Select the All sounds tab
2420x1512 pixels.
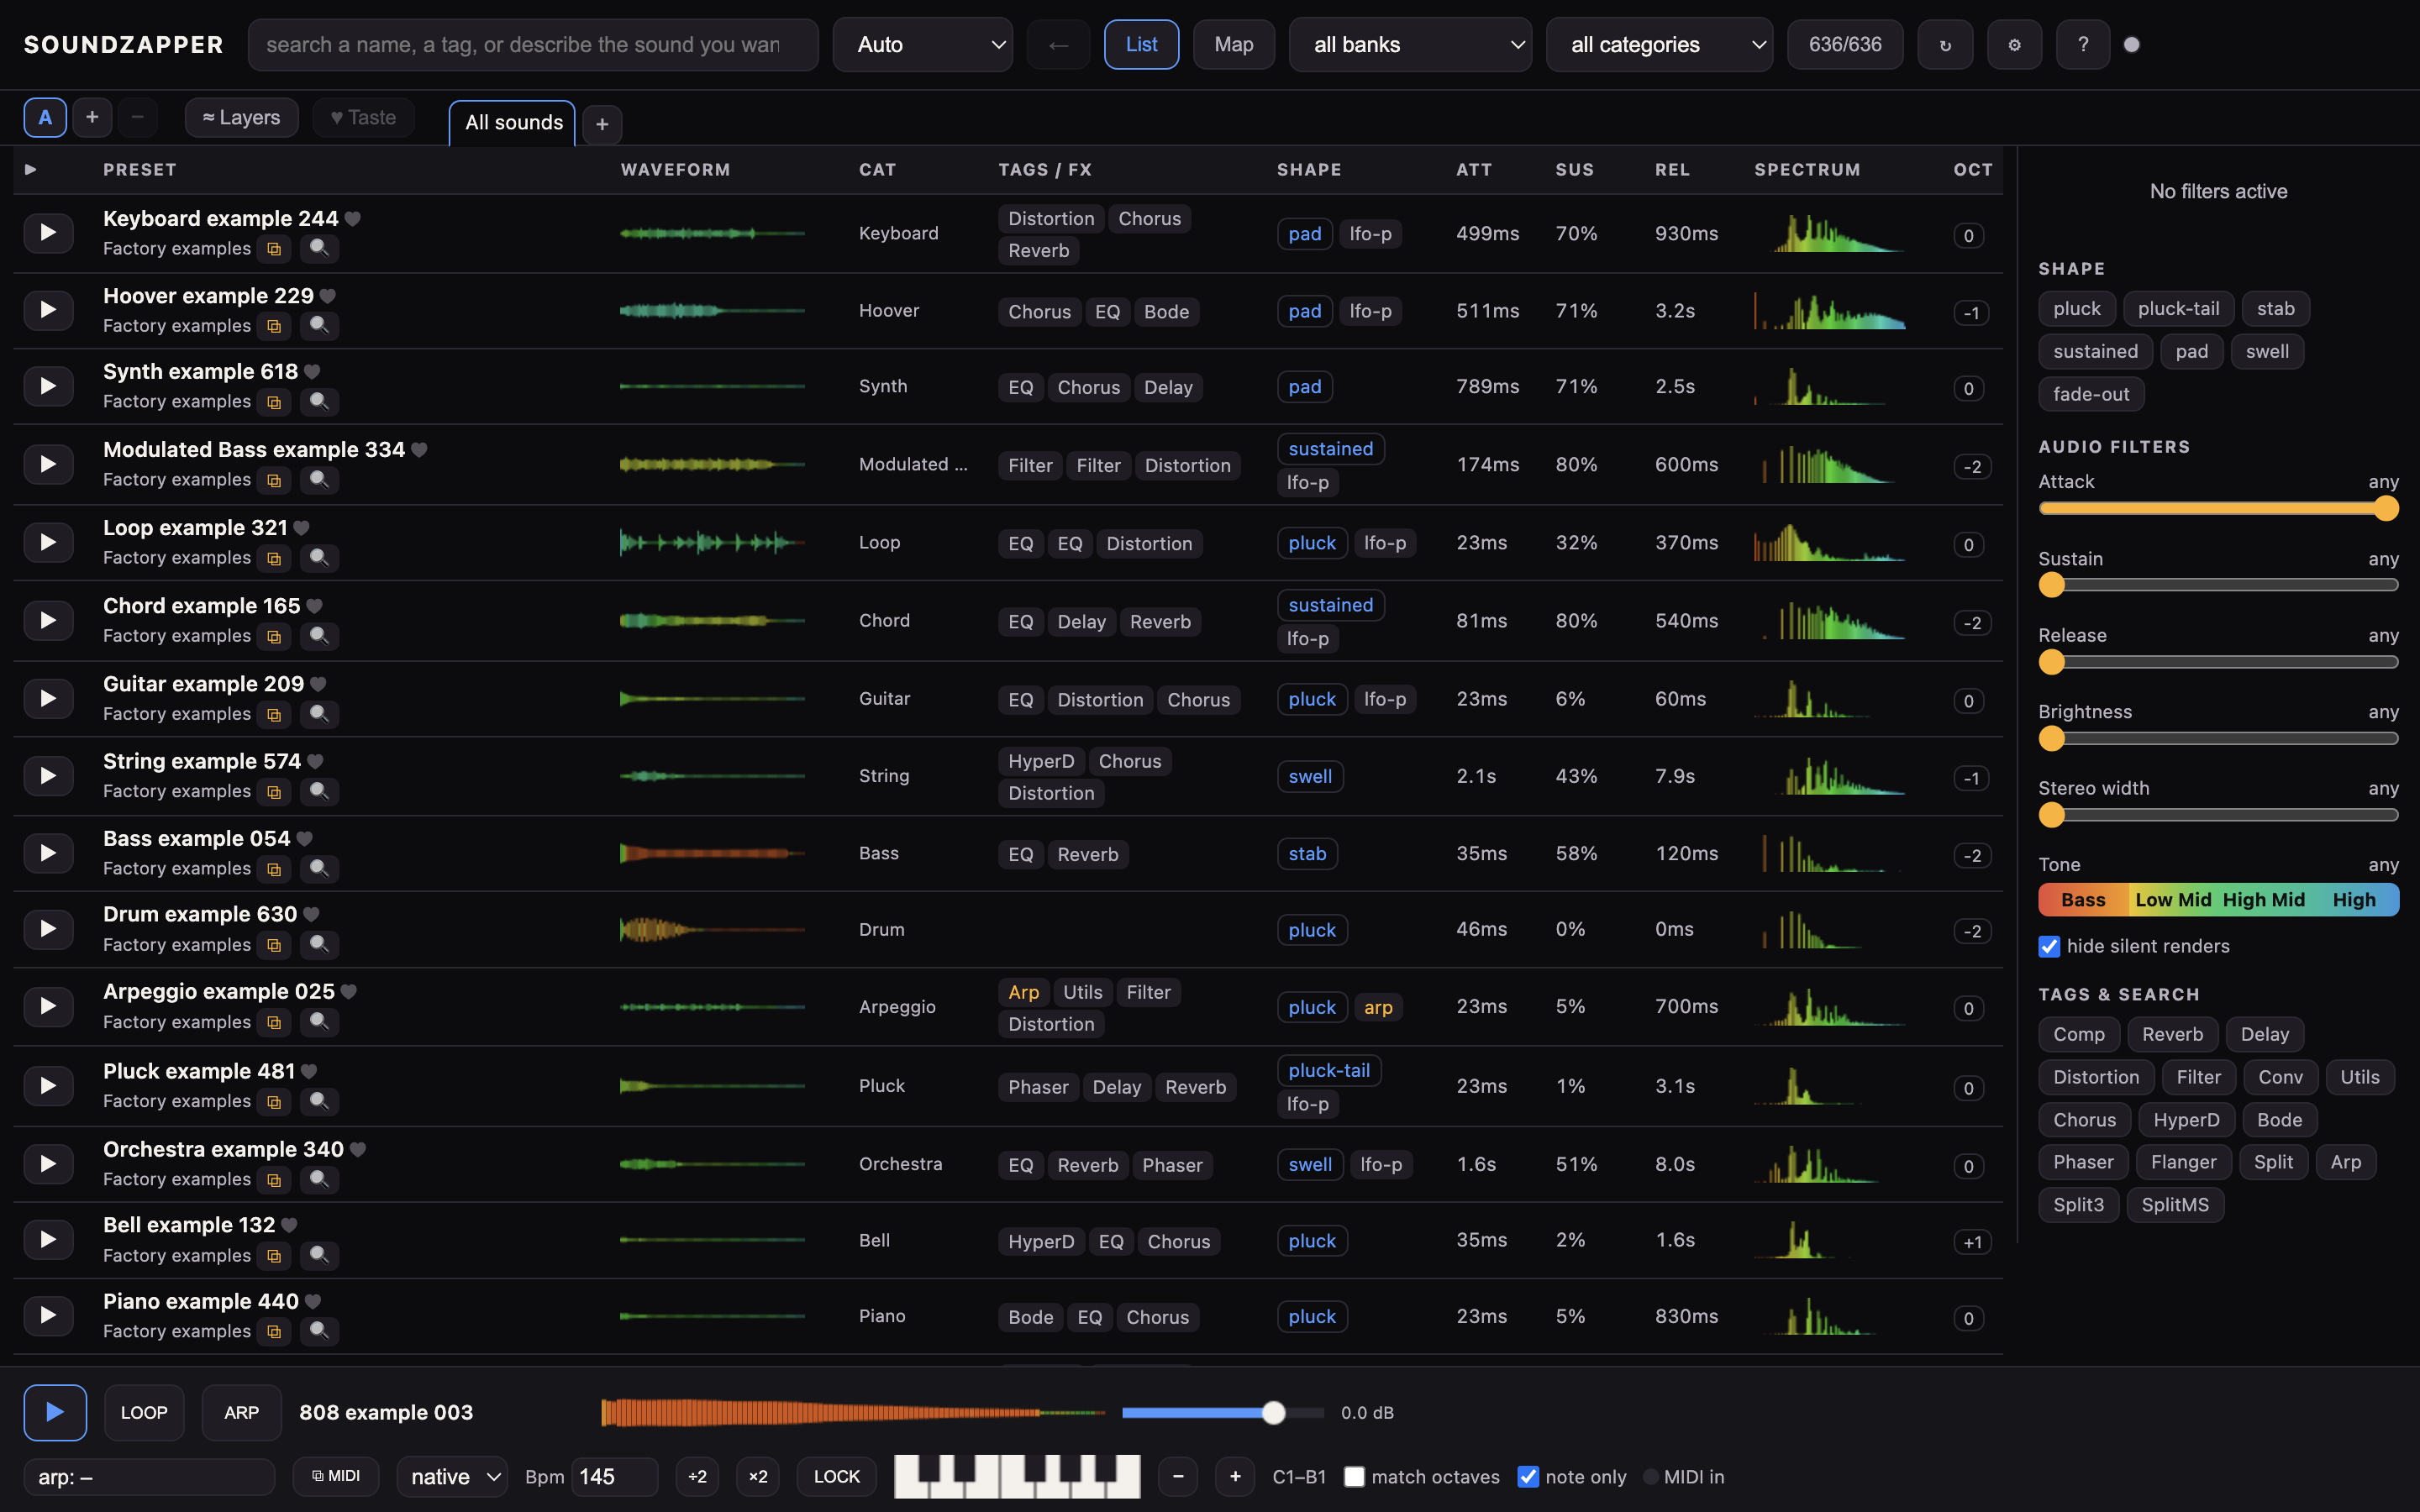pos(513,123)
